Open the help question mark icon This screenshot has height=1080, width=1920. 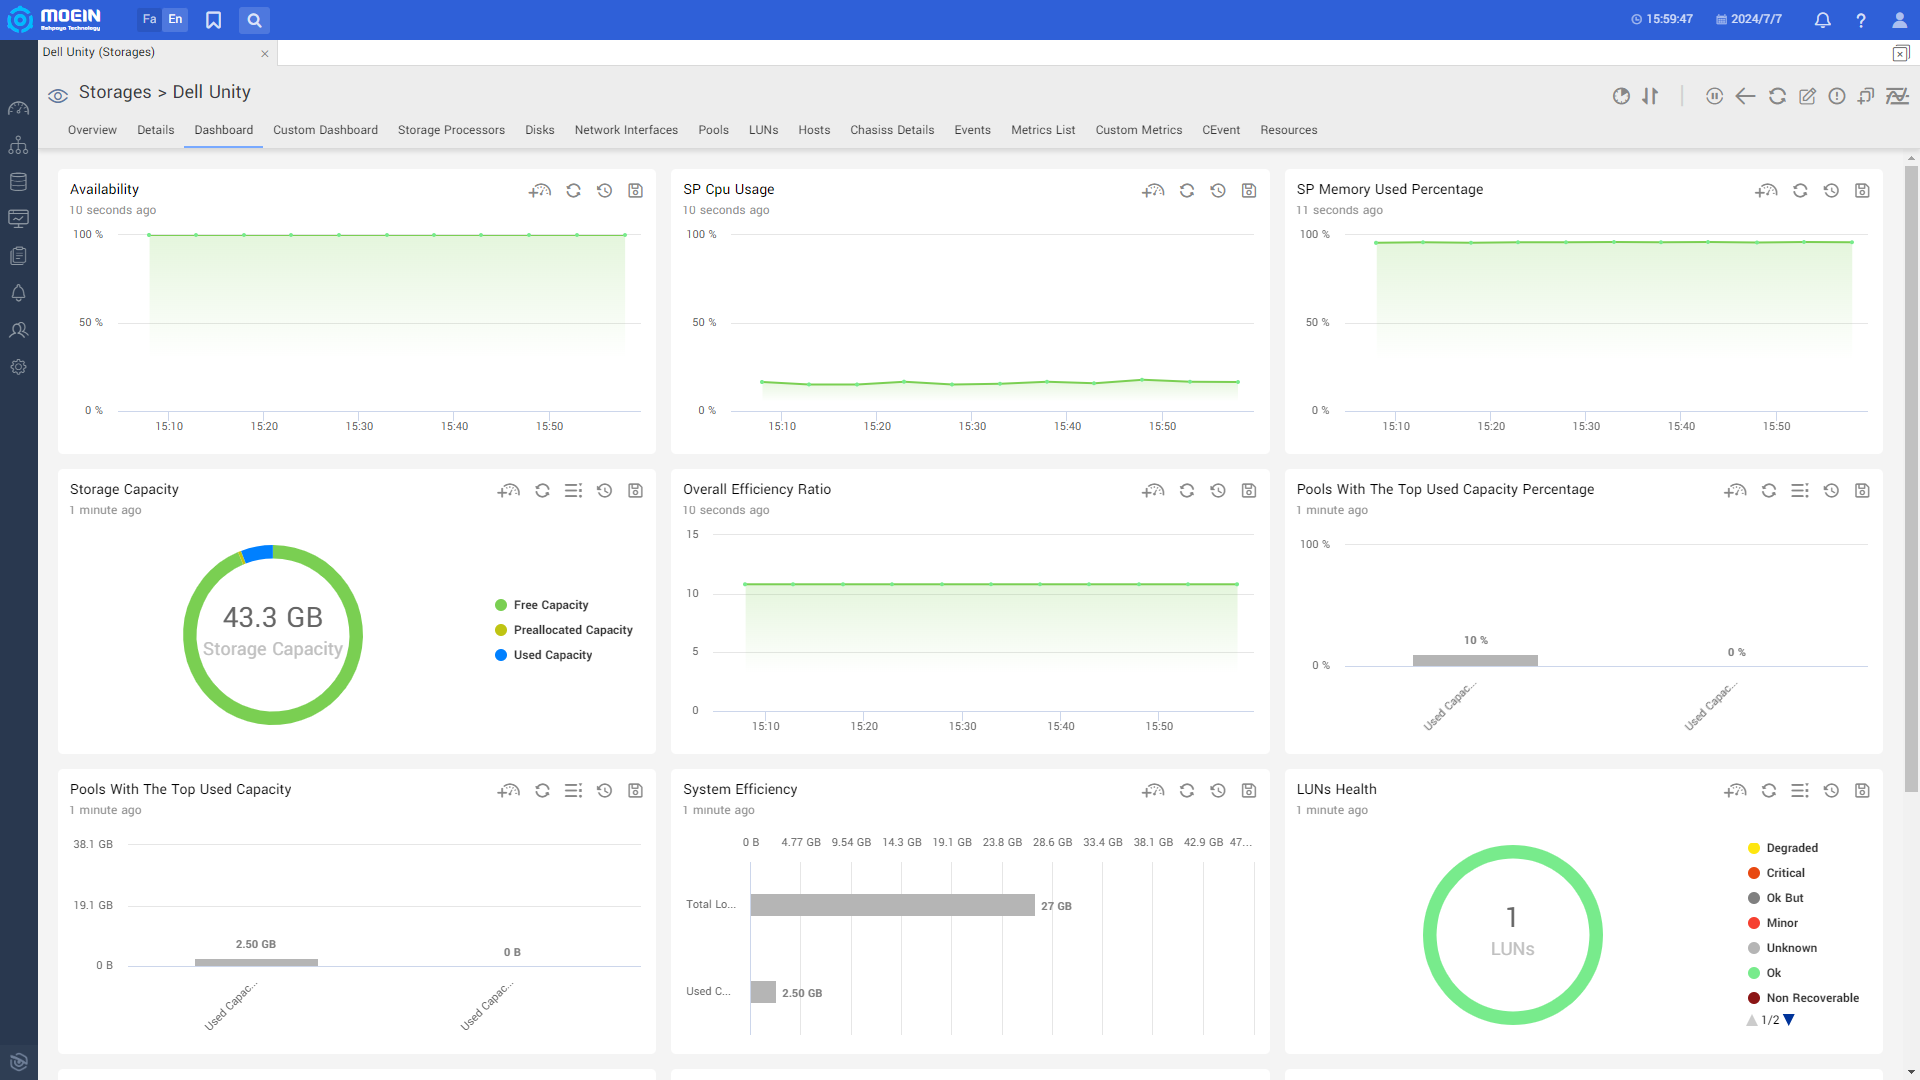1861,20
